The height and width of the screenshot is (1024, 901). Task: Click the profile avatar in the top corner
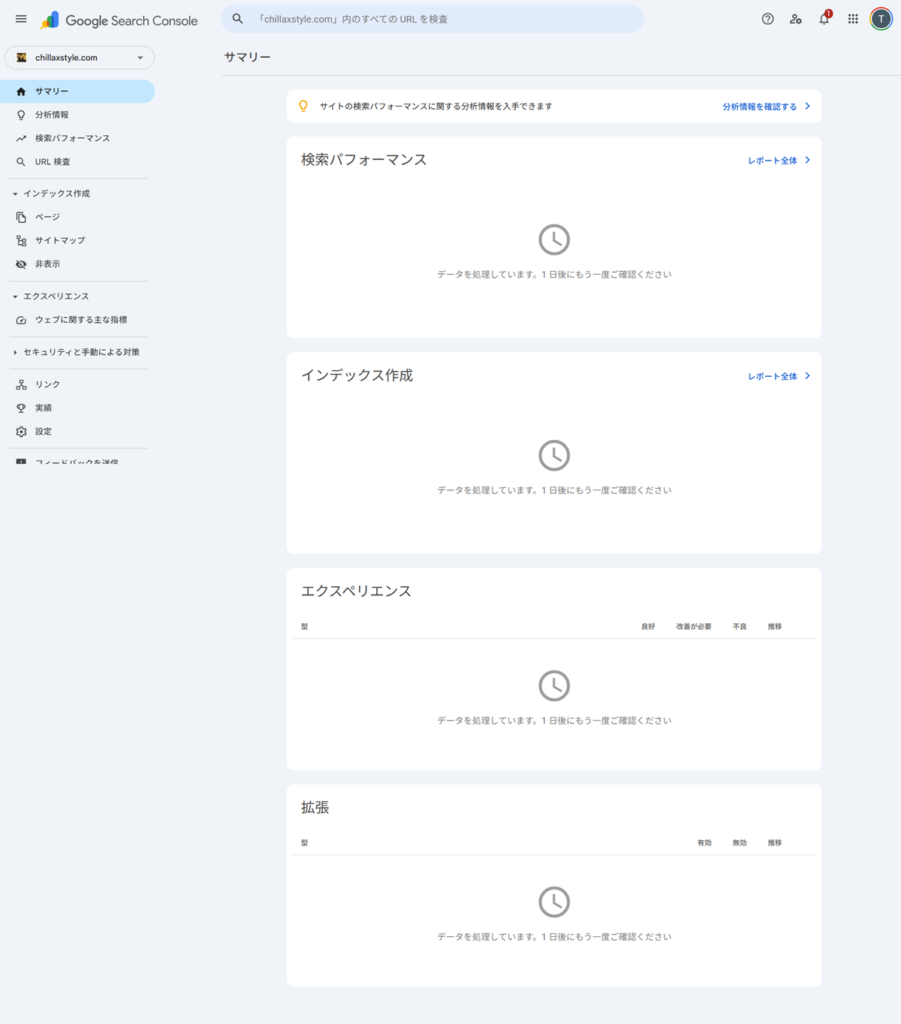click(880, 18)
